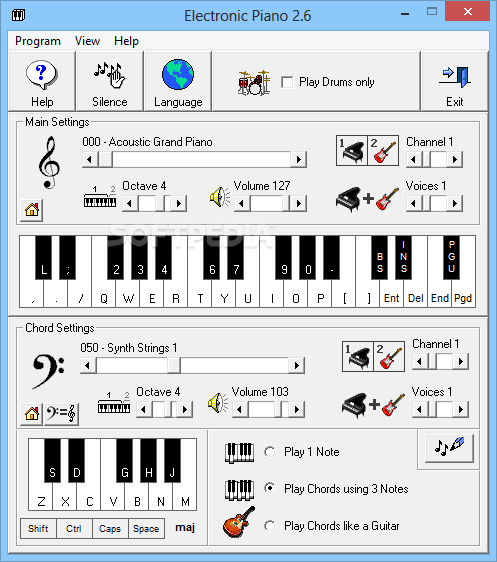Click the notes-and-eraser button
The width and height of the screenshot is (497, 562).
(449, 448)
